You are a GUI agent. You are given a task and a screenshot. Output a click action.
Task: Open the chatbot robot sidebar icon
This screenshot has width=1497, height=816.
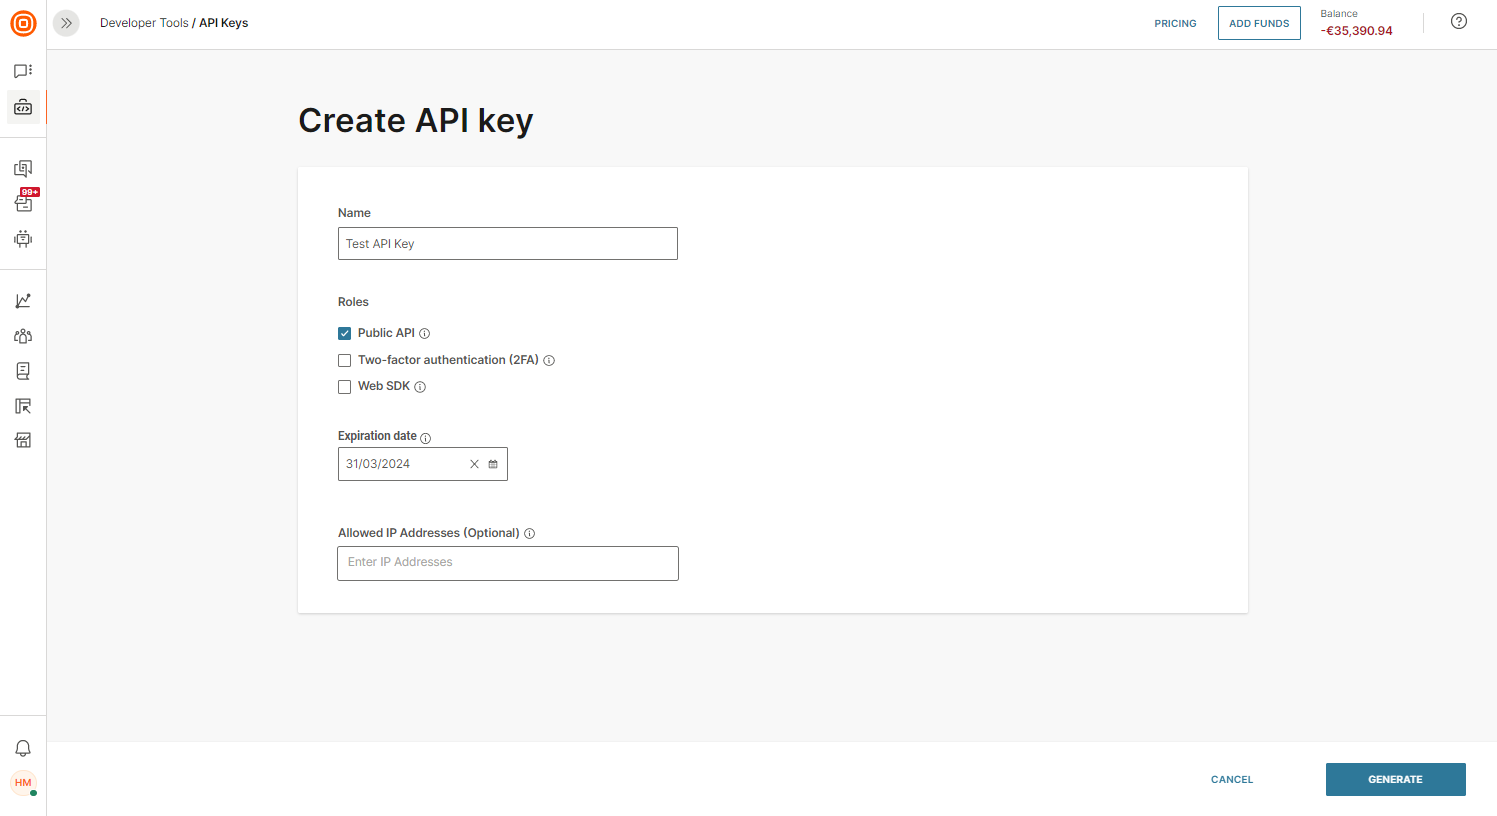pyautogui.click(x=23, y=239)
